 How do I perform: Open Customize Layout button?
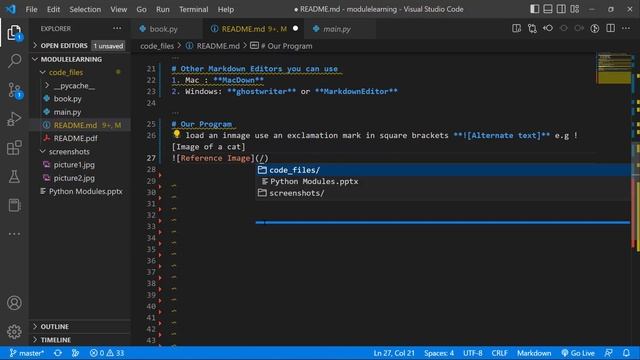coord(575,9)
